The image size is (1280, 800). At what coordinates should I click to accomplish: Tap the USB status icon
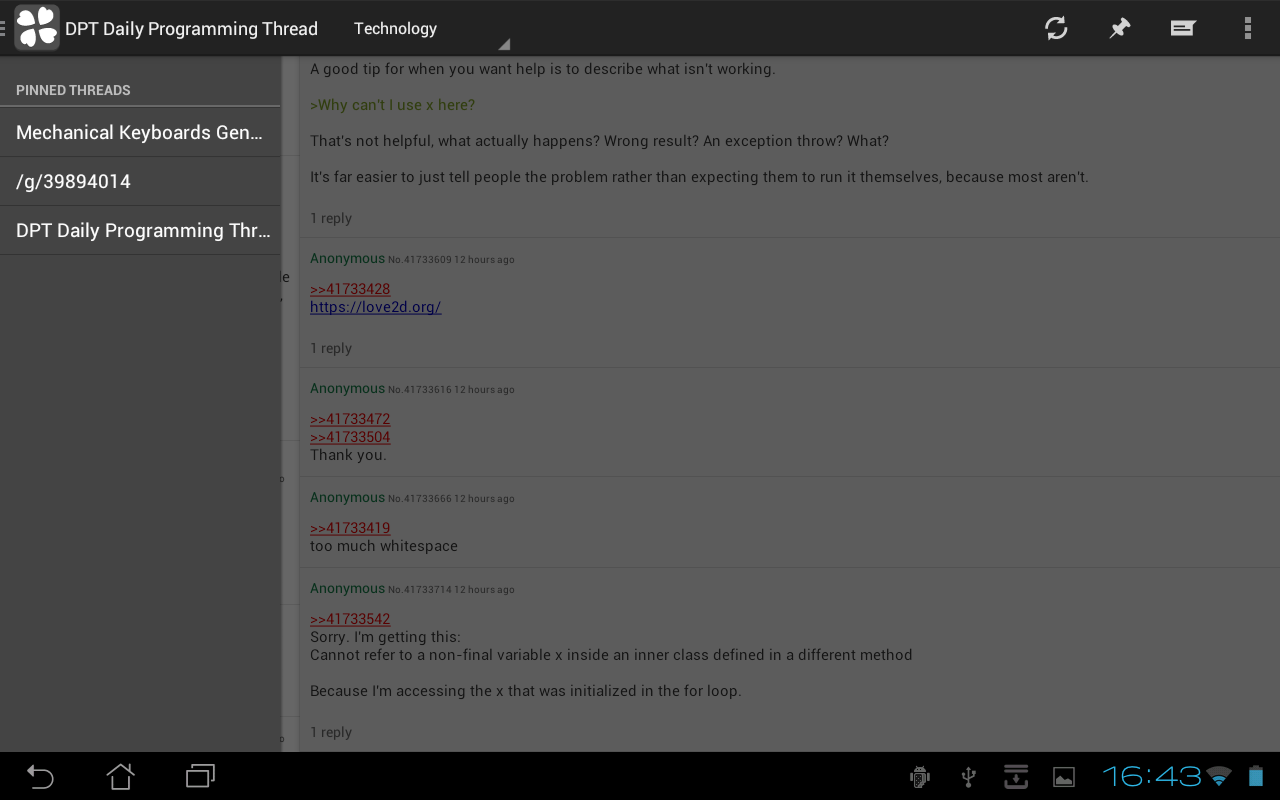[968, 776]
